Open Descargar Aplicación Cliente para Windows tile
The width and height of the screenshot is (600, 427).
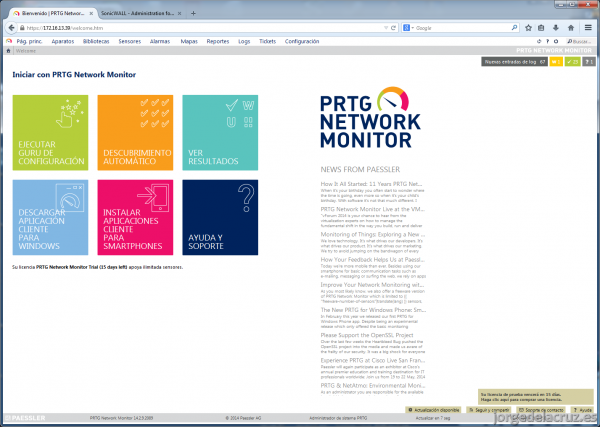point(51,217)
